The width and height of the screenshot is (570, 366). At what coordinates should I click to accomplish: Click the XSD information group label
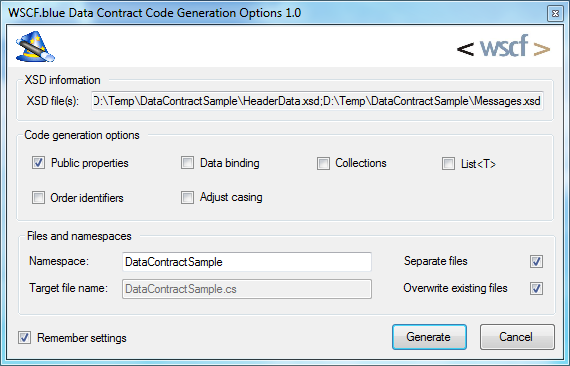[x=62, y=80]
